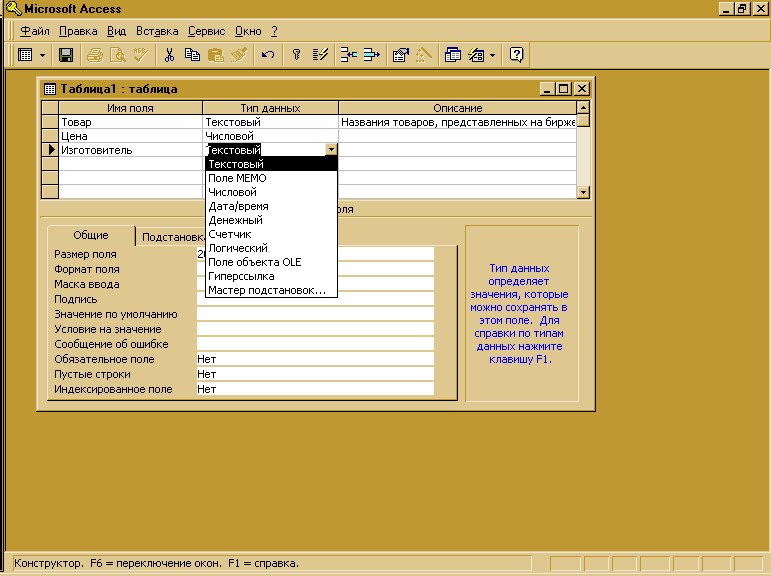Switch to the Общие tab
771x576 pixels.
pyautogui.click(x=91, y=236)
